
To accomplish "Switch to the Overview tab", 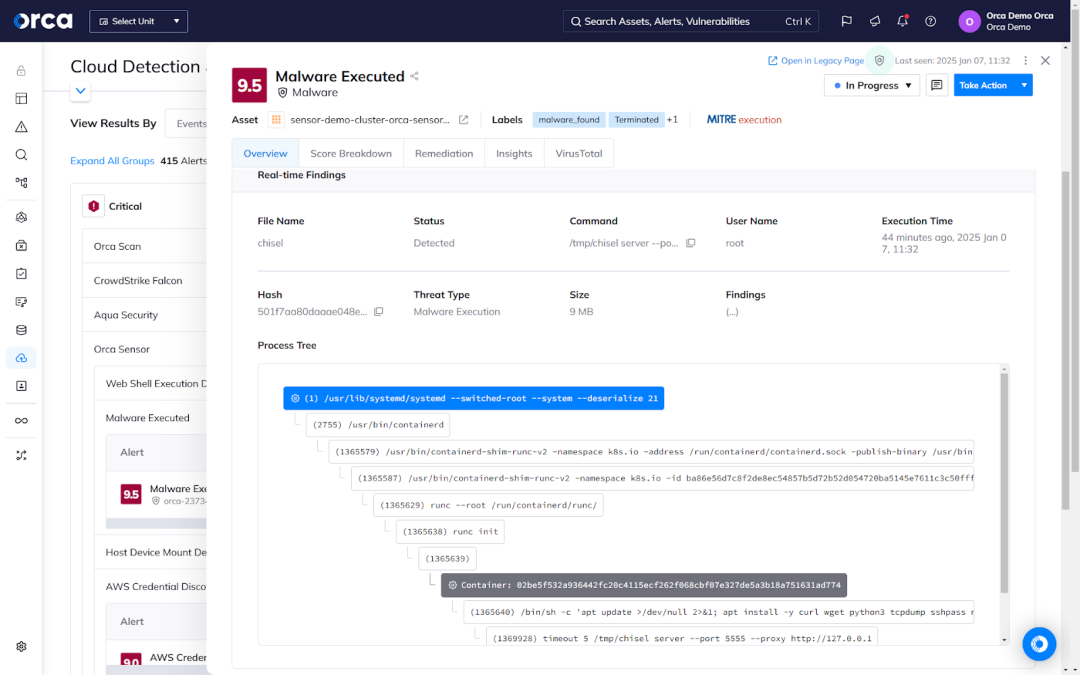I will (265, 154).
